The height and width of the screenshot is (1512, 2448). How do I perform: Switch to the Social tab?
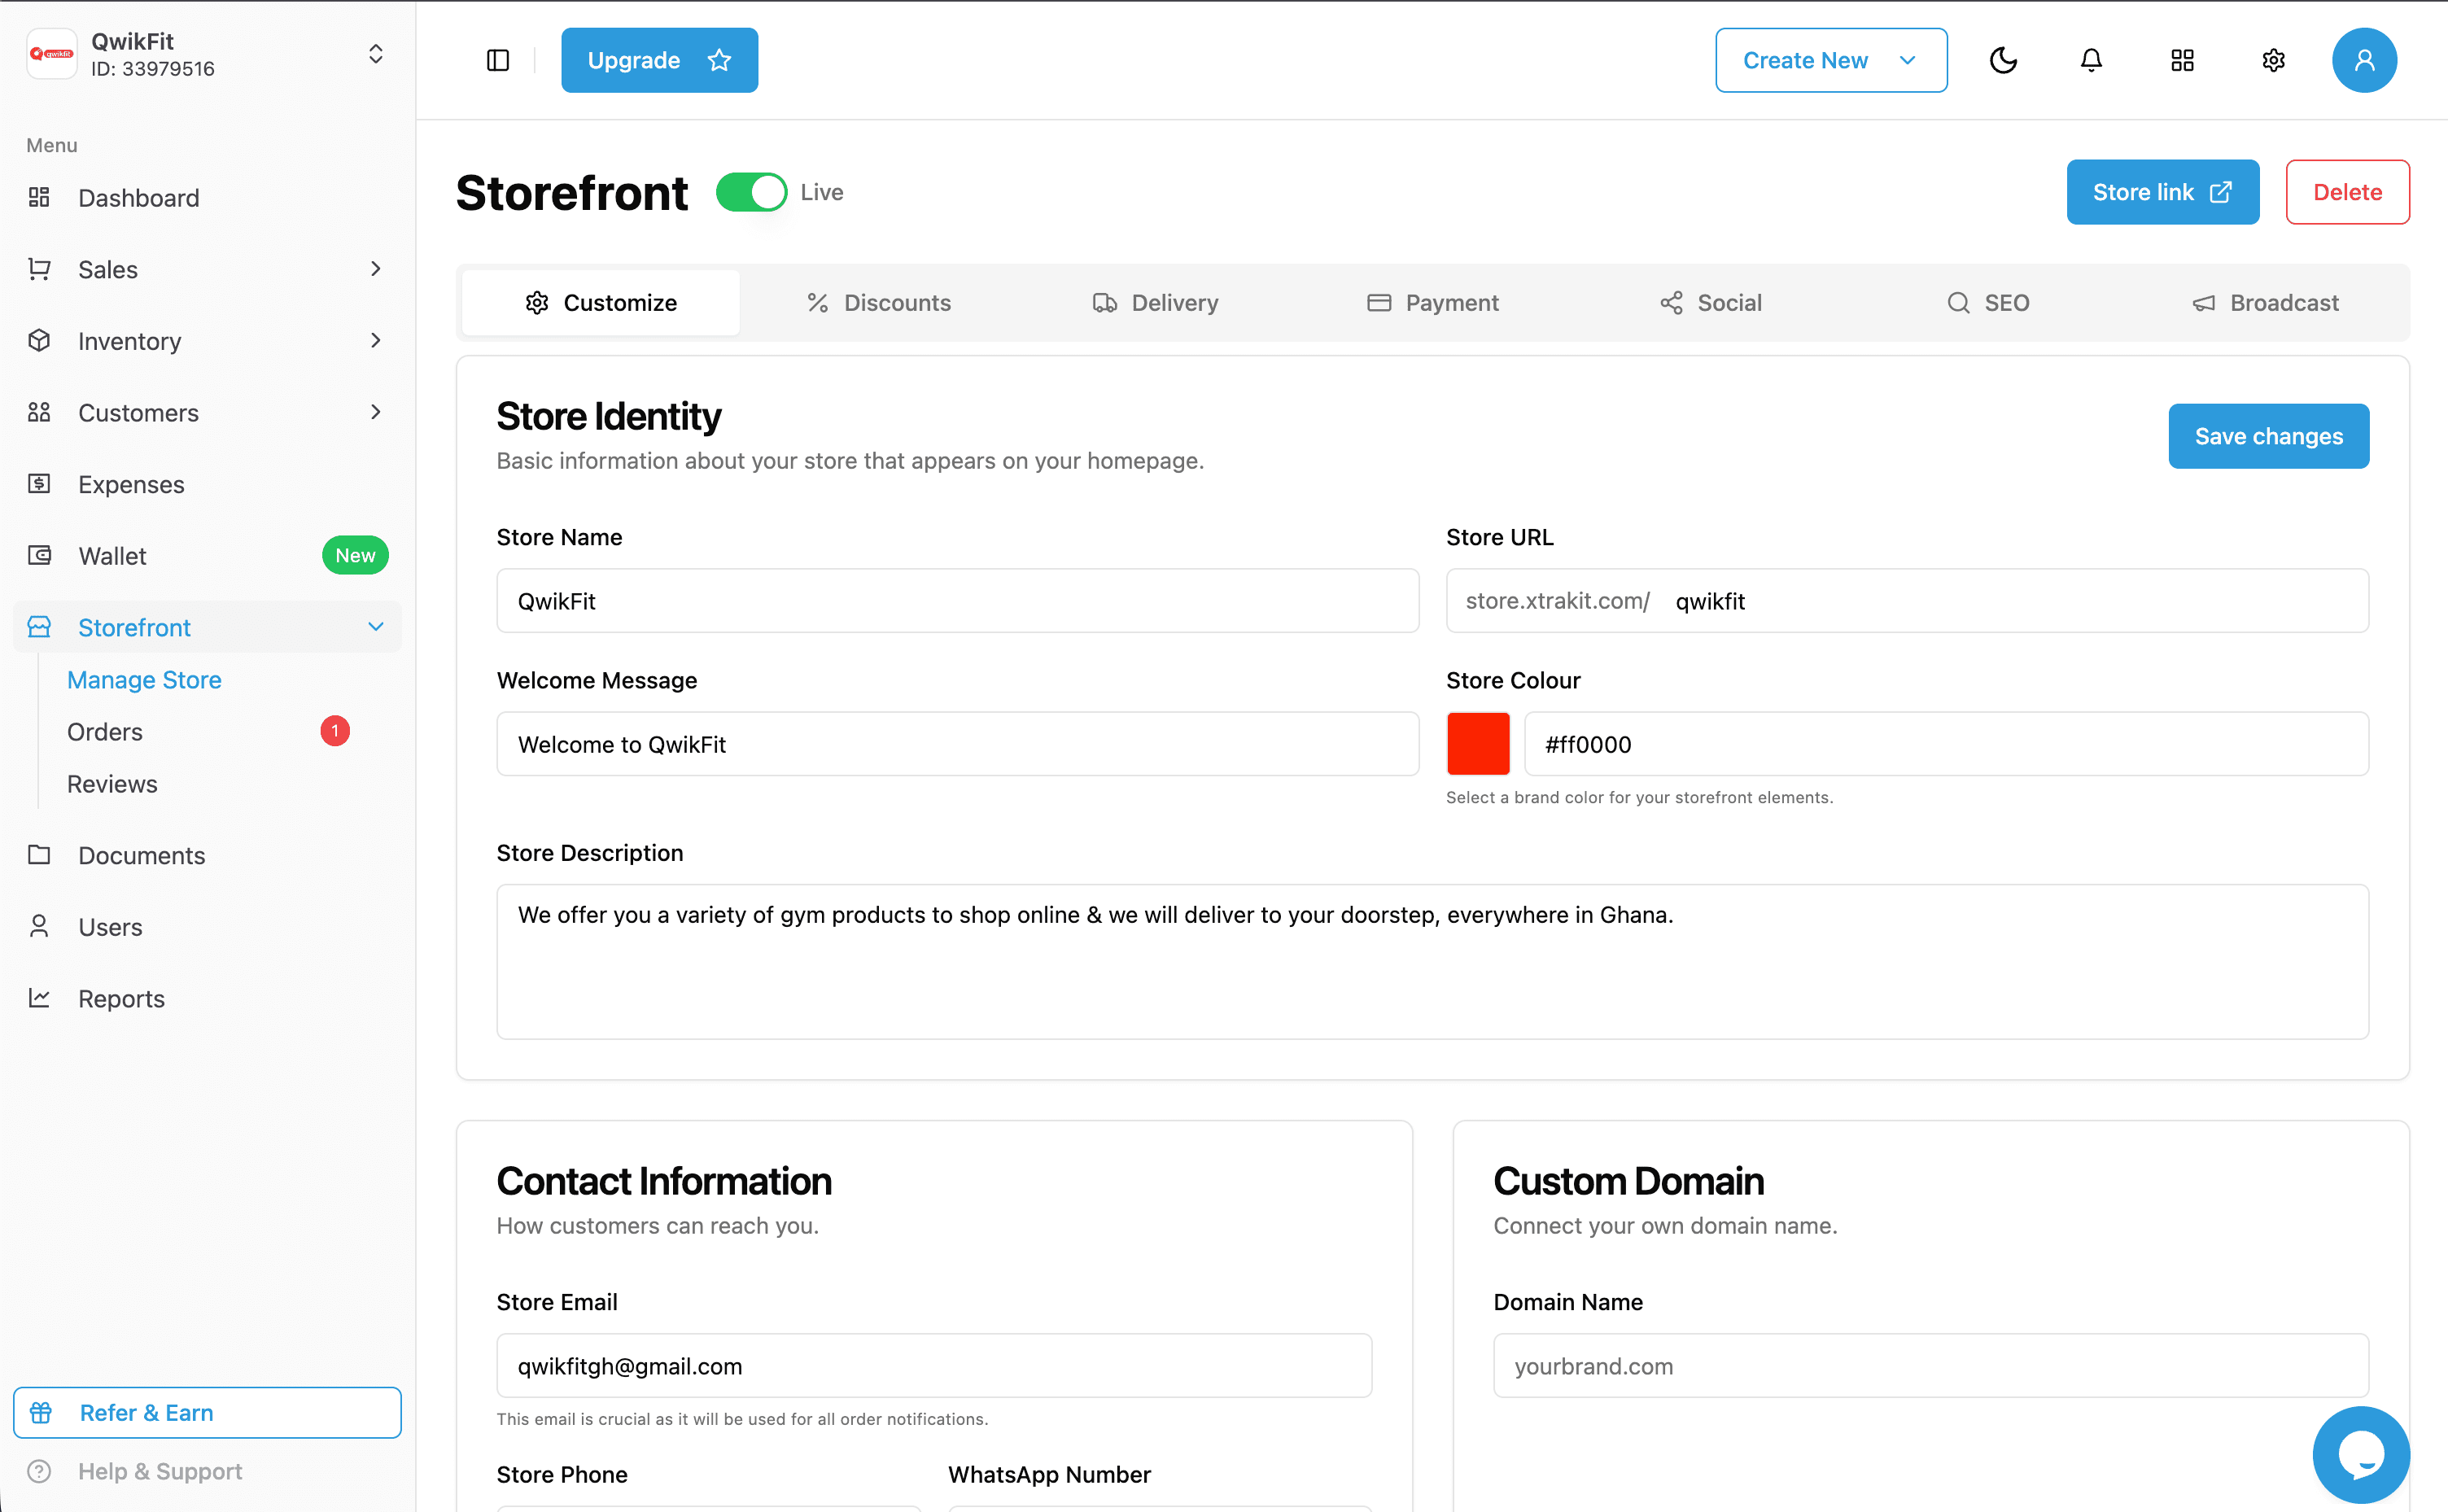coord(1710,303)
